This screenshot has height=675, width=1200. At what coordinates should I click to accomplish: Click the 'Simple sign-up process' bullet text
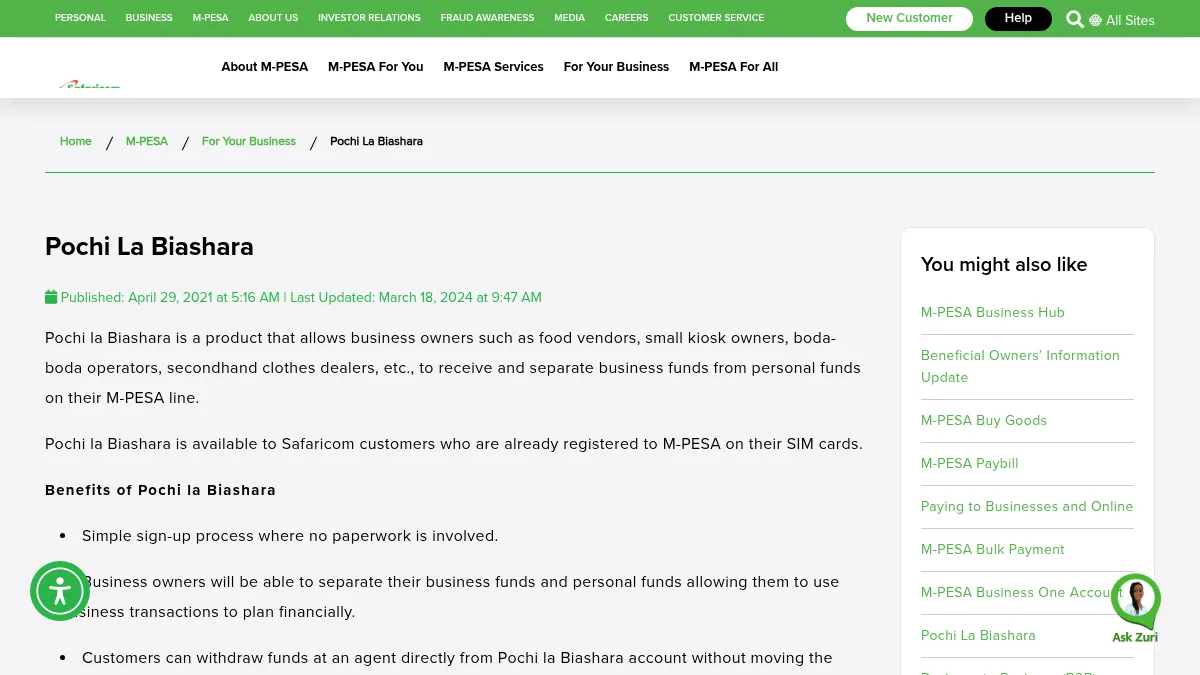290,536
